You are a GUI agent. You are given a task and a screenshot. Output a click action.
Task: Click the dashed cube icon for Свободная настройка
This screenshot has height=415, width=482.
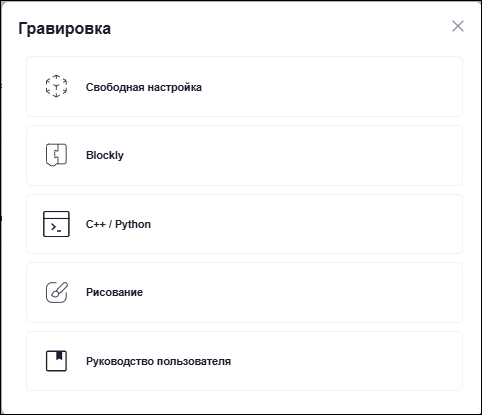click(56, 86)
